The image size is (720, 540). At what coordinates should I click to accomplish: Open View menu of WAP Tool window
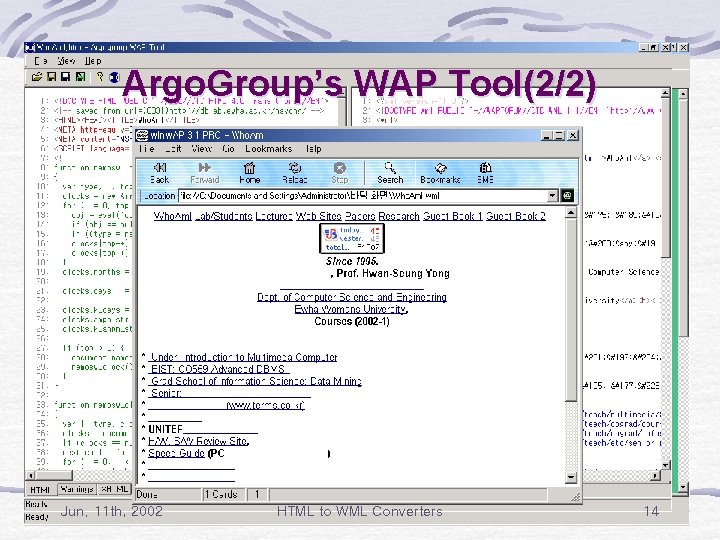point(67,61)
